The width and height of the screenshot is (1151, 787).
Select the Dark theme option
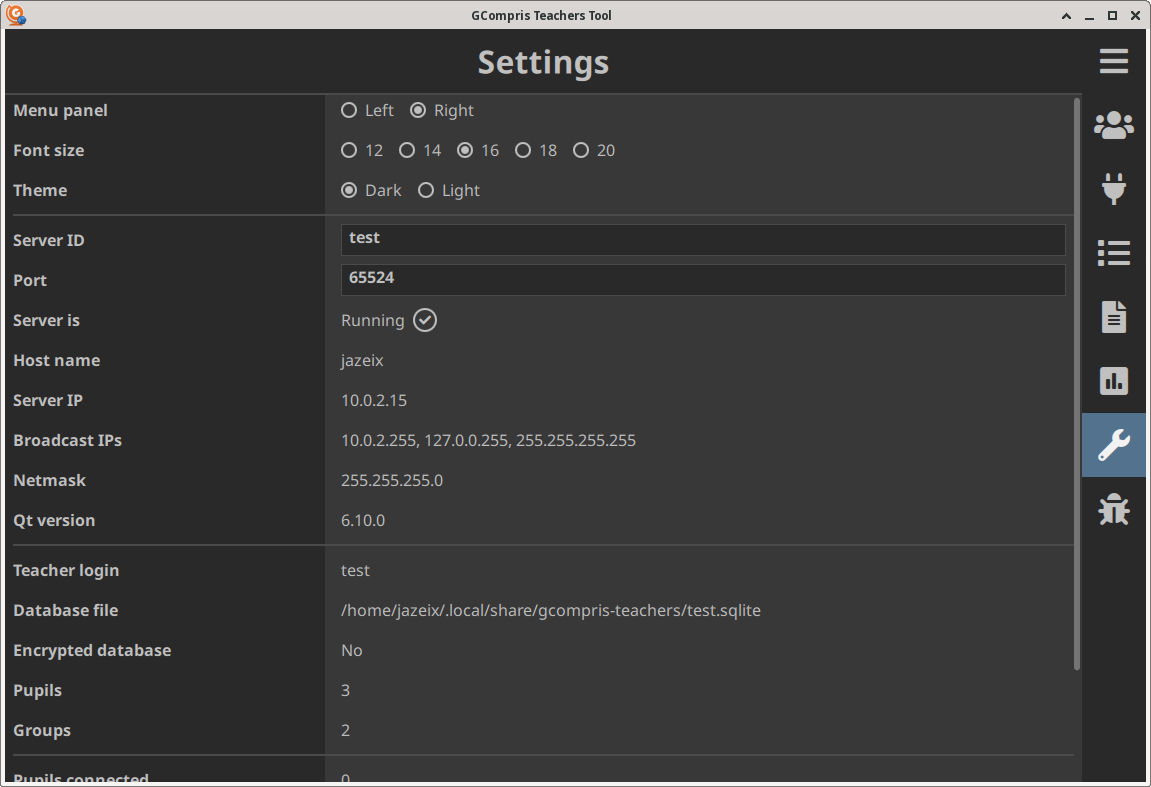coord(349,190)
